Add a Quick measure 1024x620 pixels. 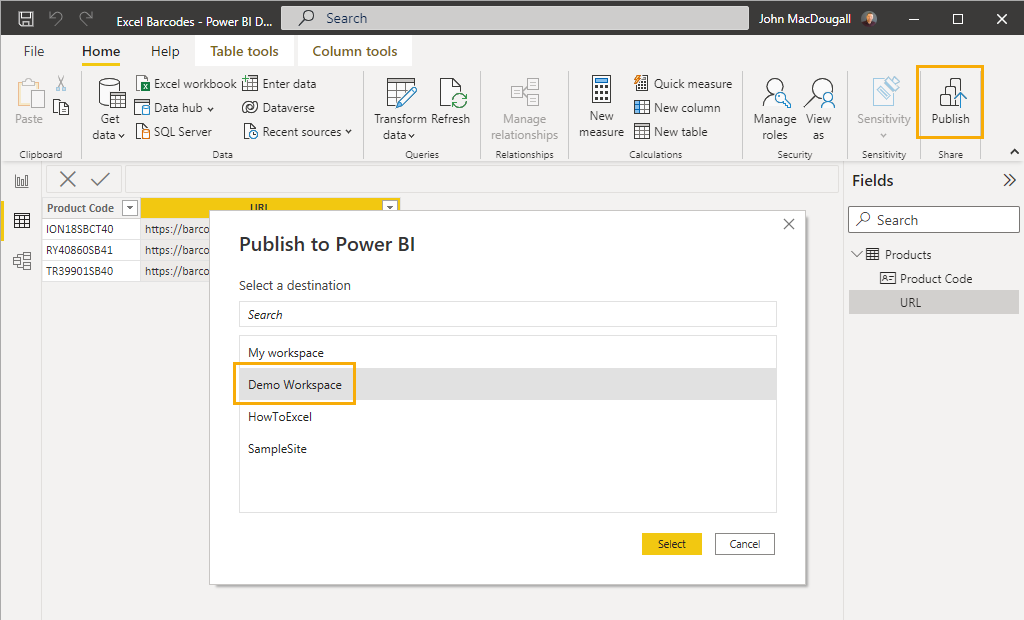click(683, 84)
